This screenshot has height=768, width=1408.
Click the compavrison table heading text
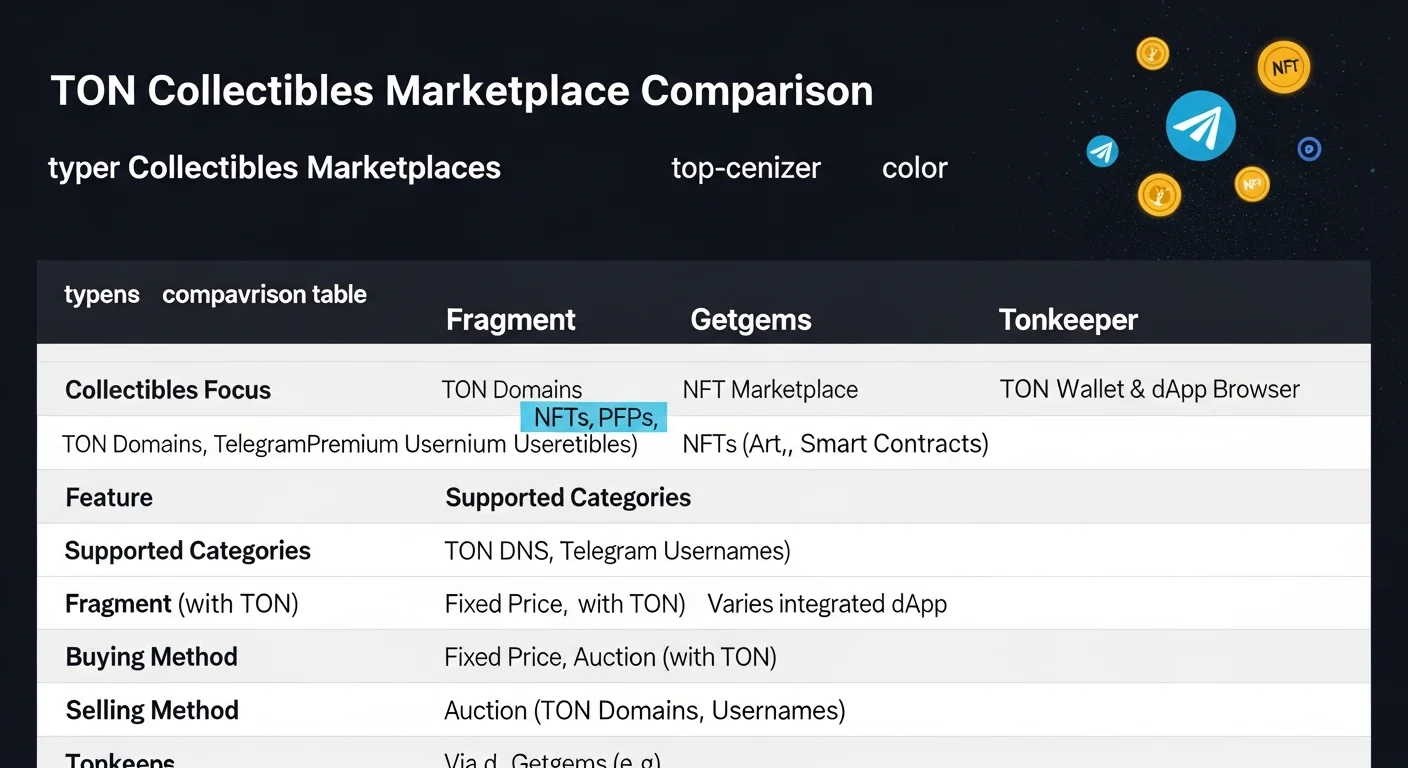coord(264,295)
